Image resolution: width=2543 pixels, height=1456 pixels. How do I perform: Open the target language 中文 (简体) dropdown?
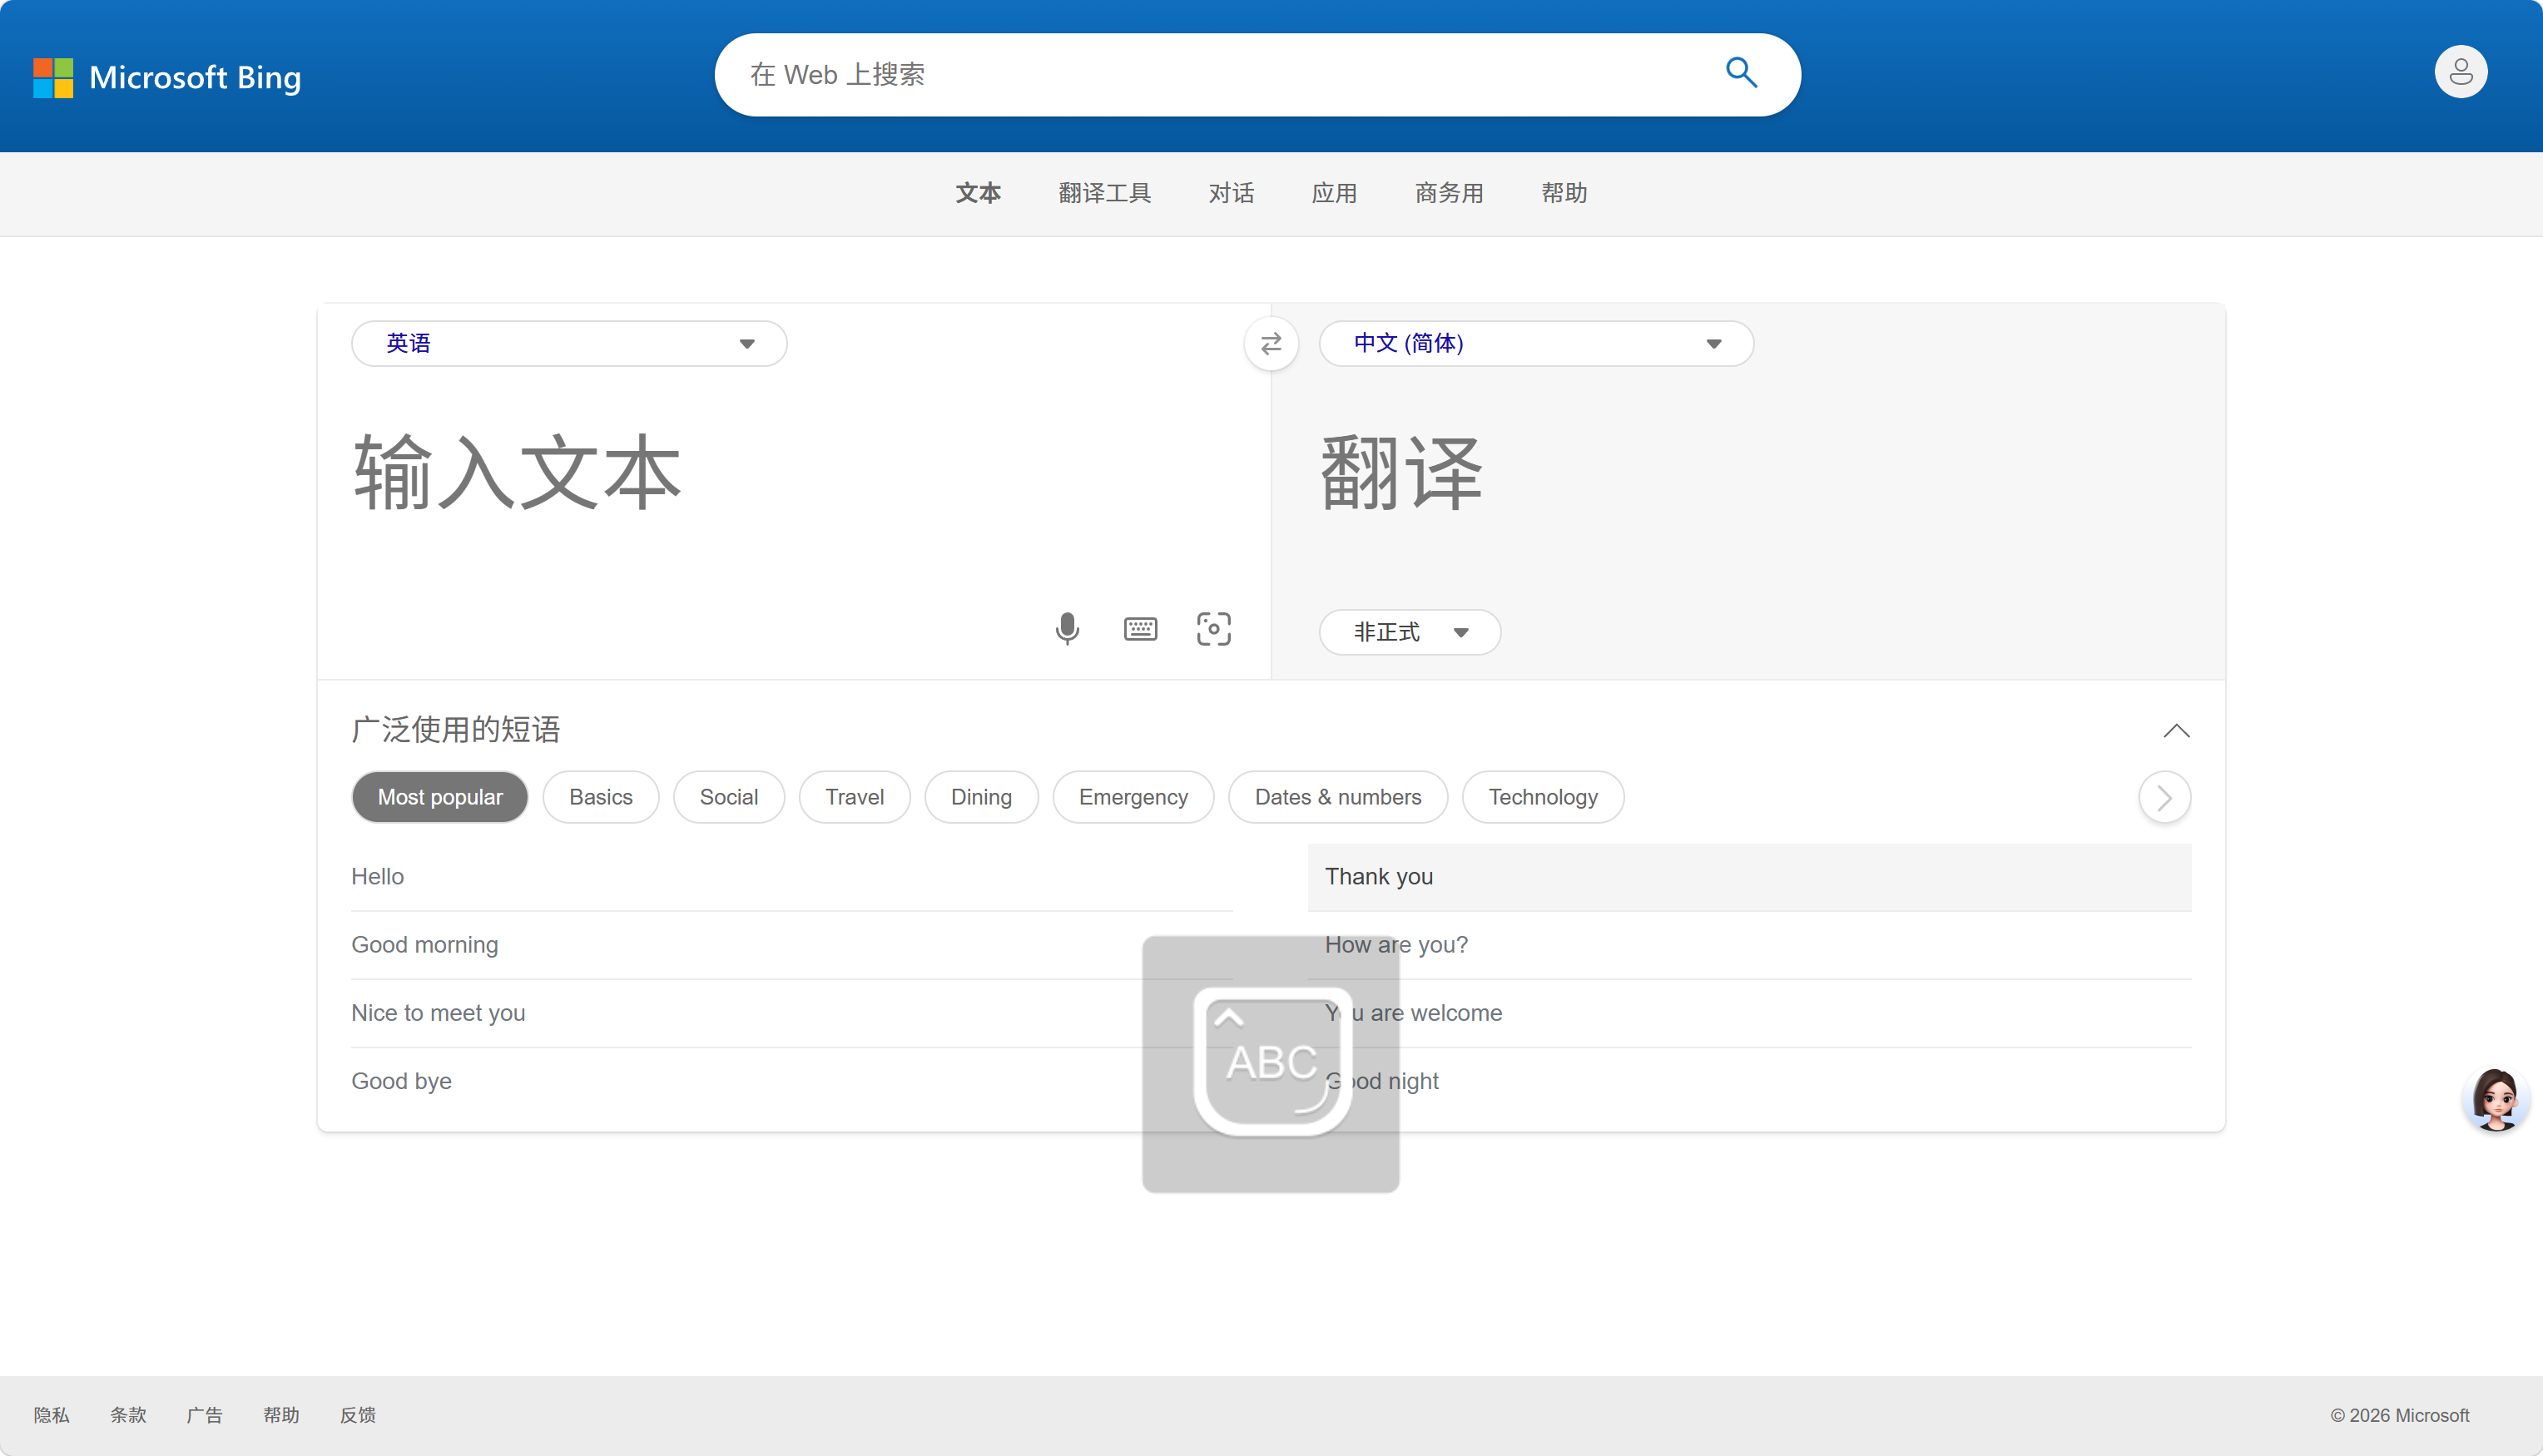click(x=1536, y=344)
